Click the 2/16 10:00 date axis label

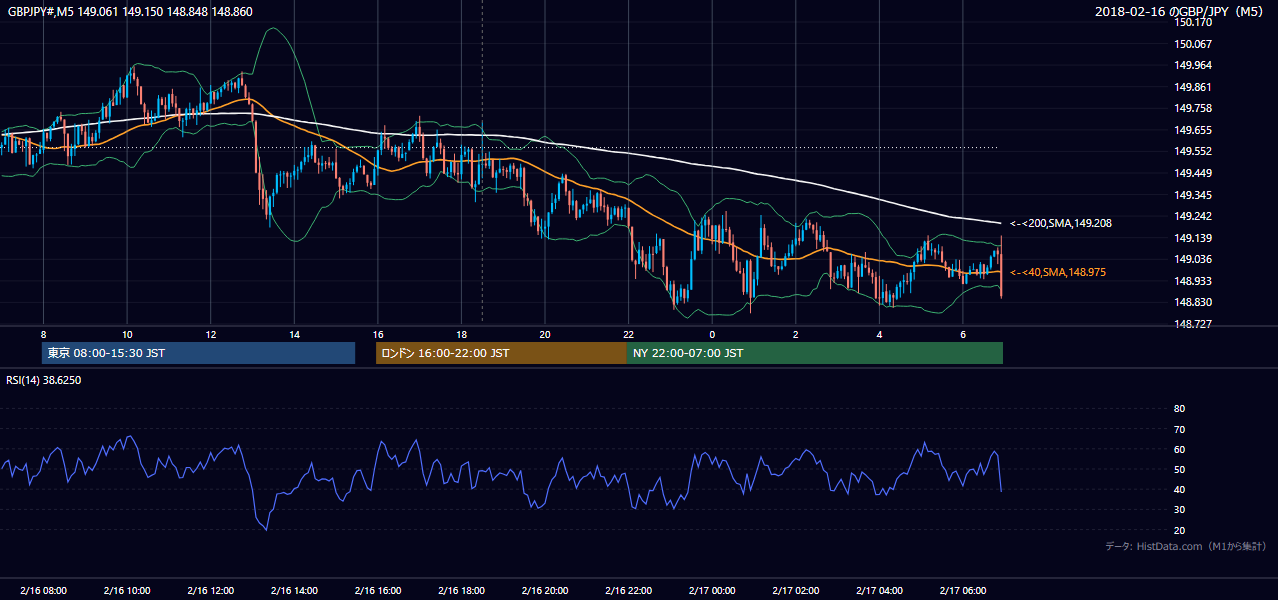coord(127,590)
